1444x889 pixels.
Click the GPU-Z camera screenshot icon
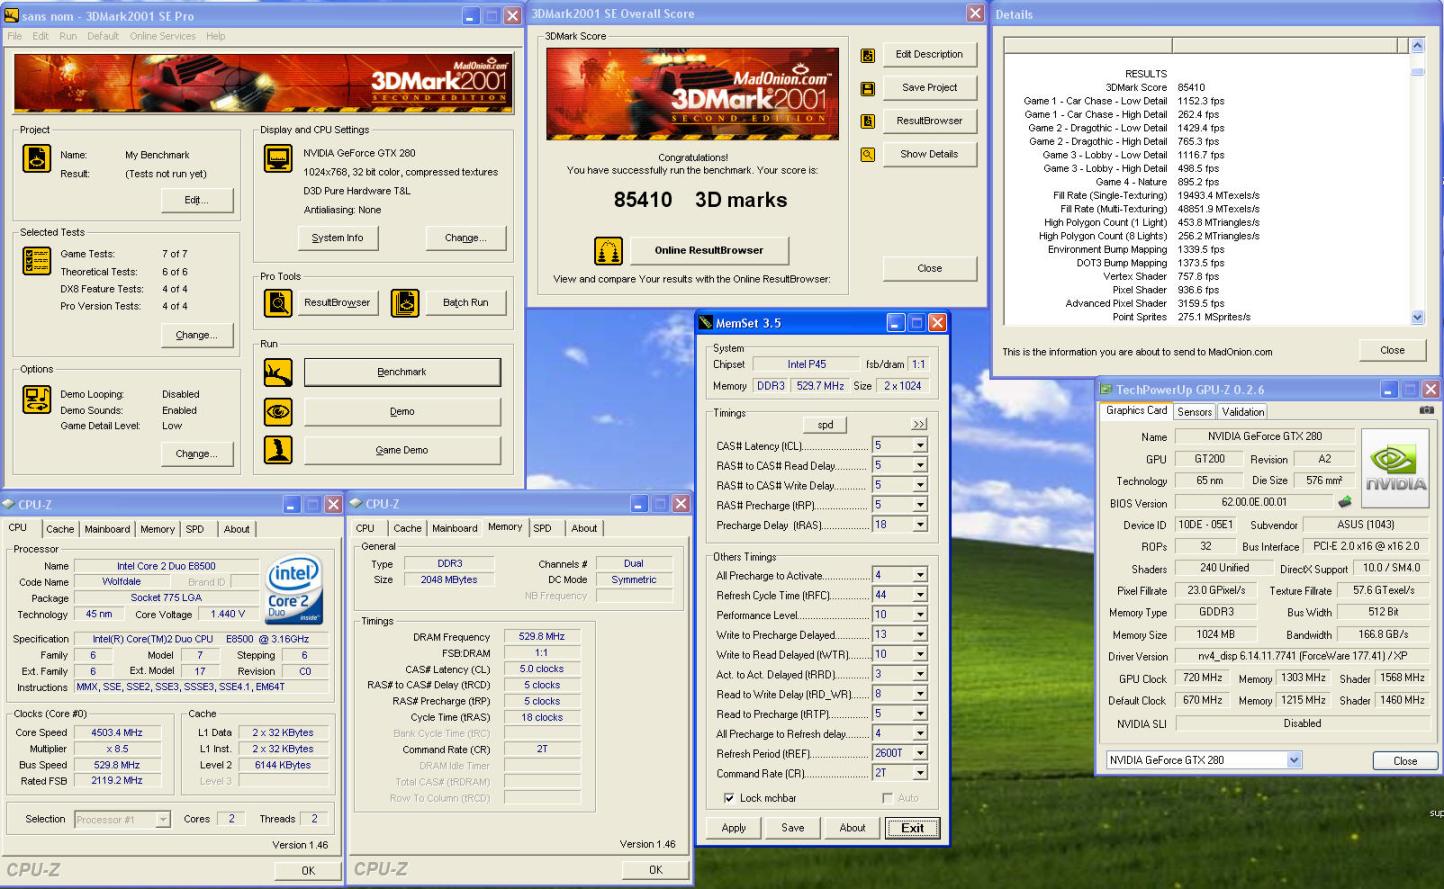[1427, 410]
